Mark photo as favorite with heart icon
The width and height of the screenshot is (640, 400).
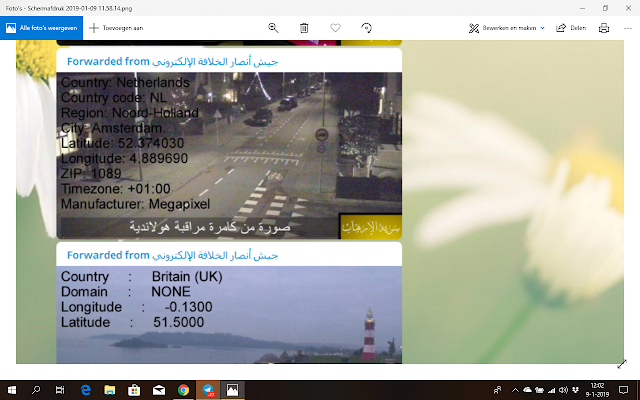[x=335, y=28]
